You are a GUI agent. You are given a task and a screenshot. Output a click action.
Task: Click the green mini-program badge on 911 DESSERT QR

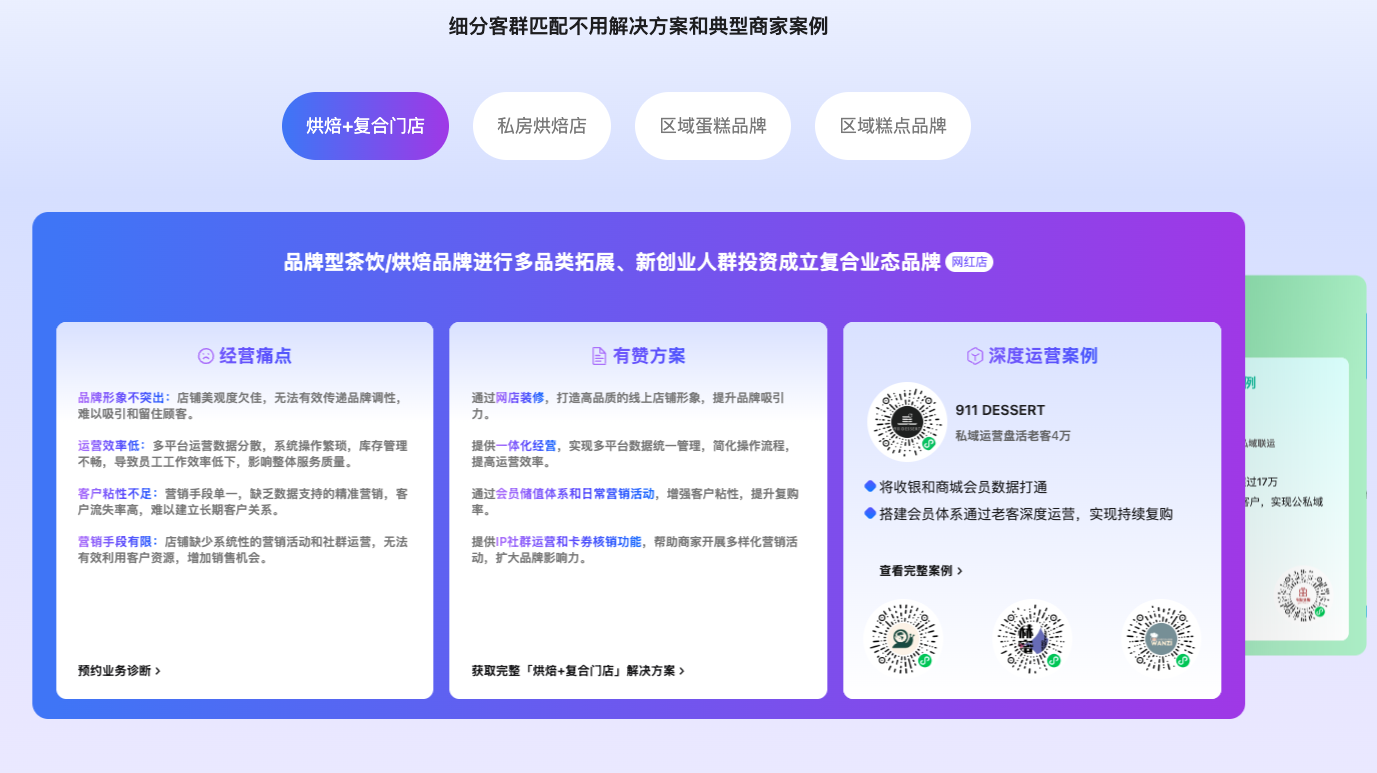928,444
